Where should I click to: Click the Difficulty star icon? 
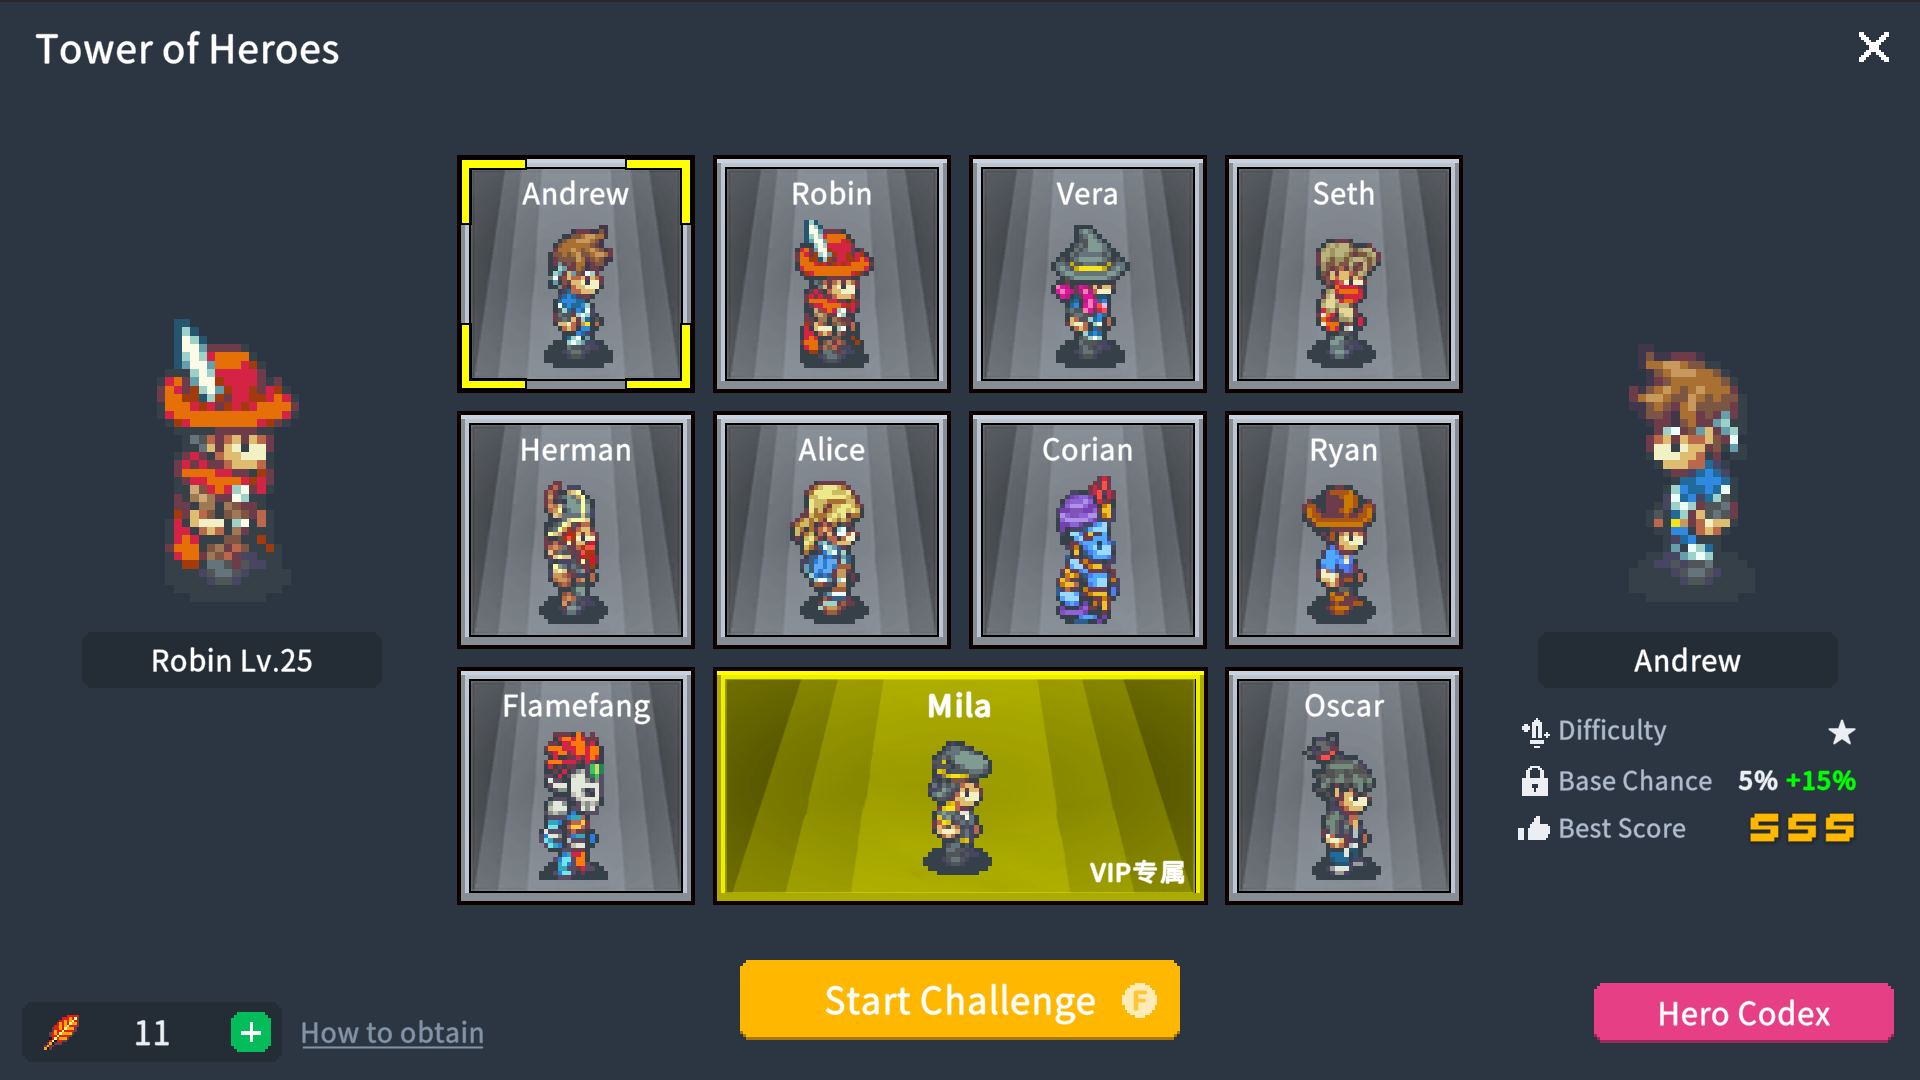[x=1841, y=732]
